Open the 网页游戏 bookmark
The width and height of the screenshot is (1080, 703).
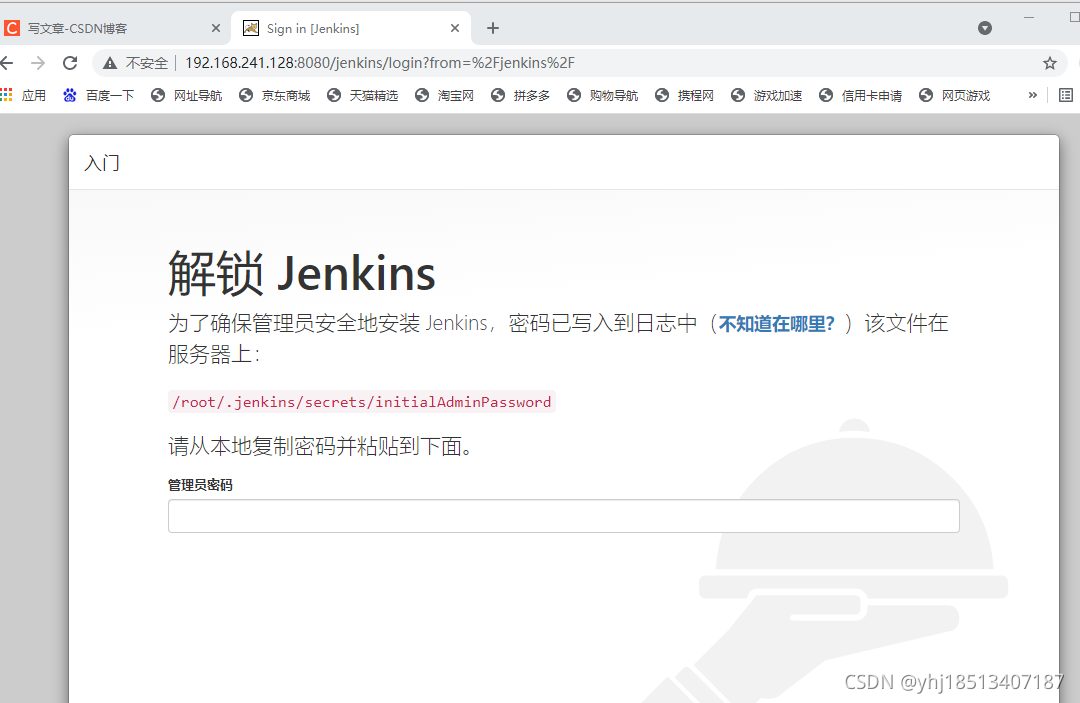[955, 96]
